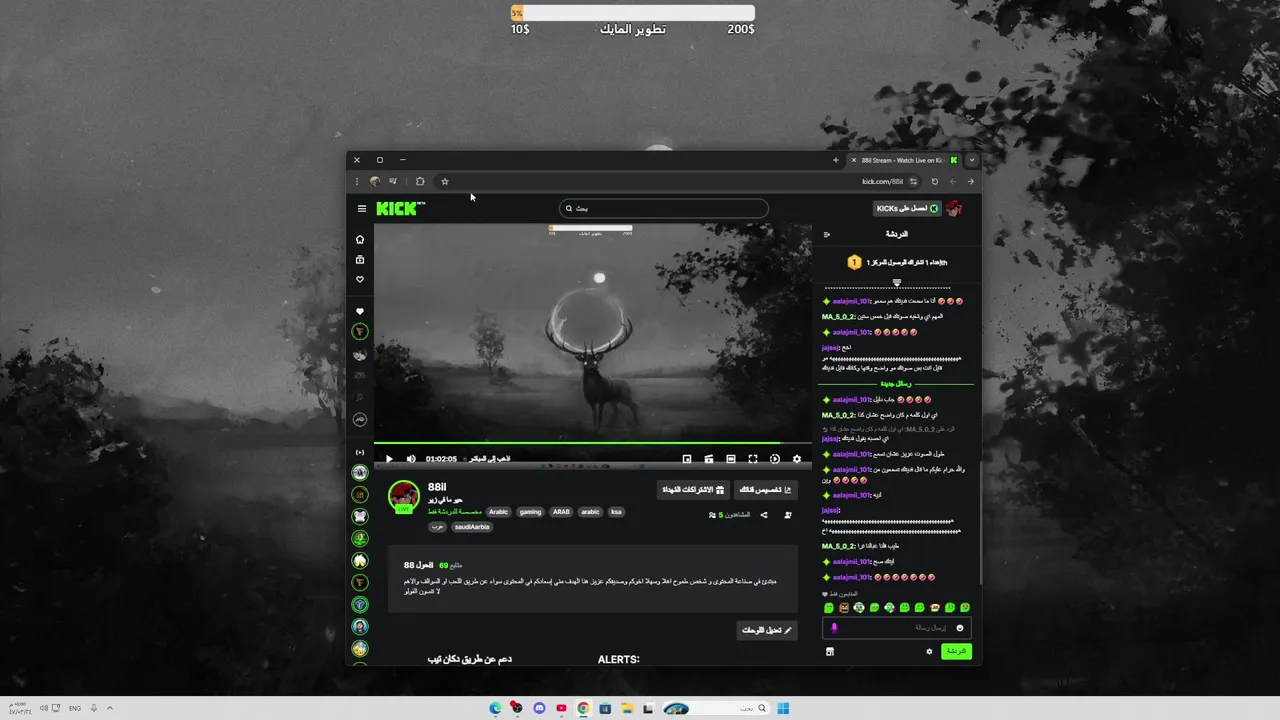Select the Arabic tag
Viewport: 1280px width, 720px height.
498,512
